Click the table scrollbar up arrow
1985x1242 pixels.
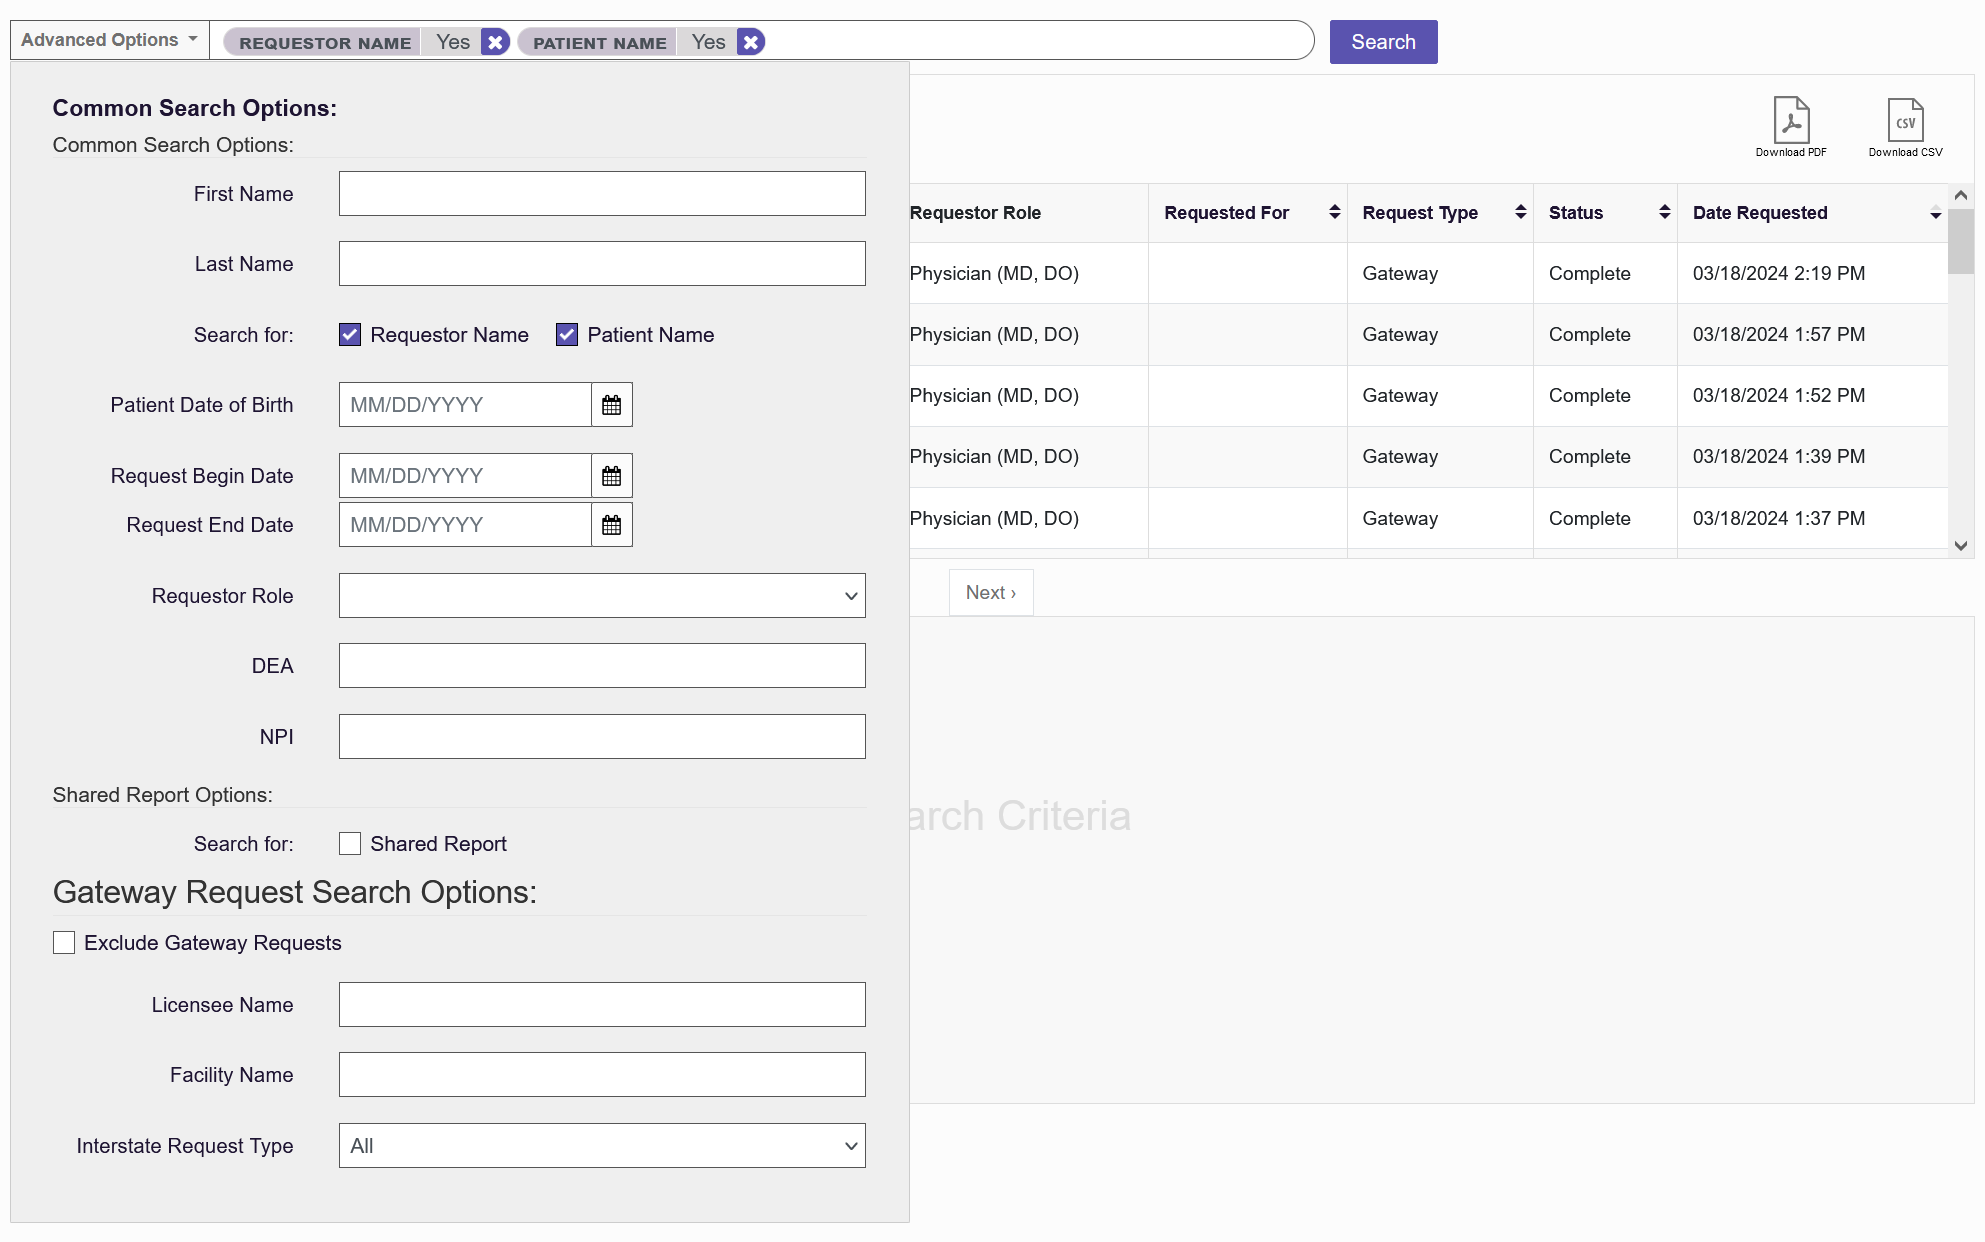tap(1961, 195)
